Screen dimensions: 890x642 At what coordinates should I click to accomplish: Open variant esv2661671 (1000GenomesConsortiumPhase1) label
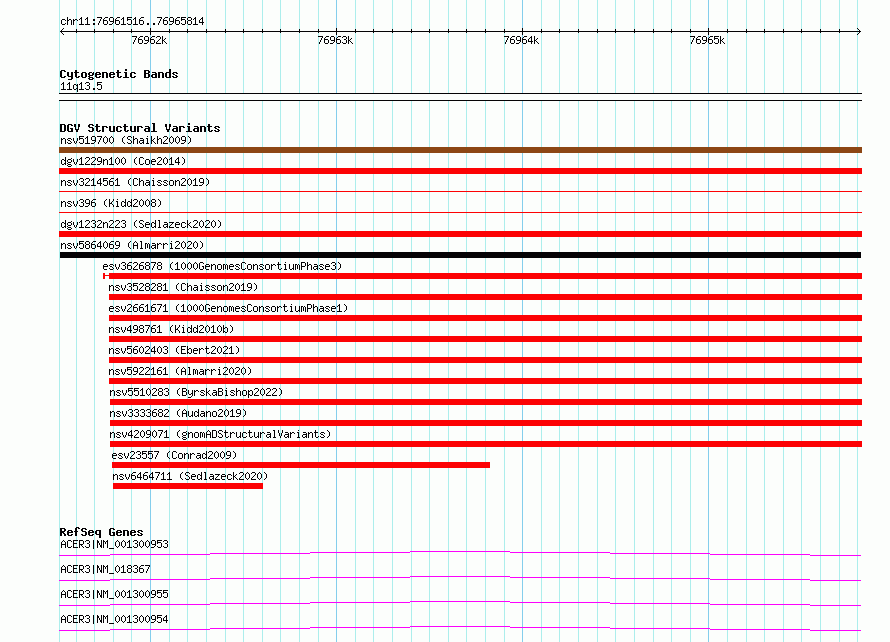pos(228,308)
